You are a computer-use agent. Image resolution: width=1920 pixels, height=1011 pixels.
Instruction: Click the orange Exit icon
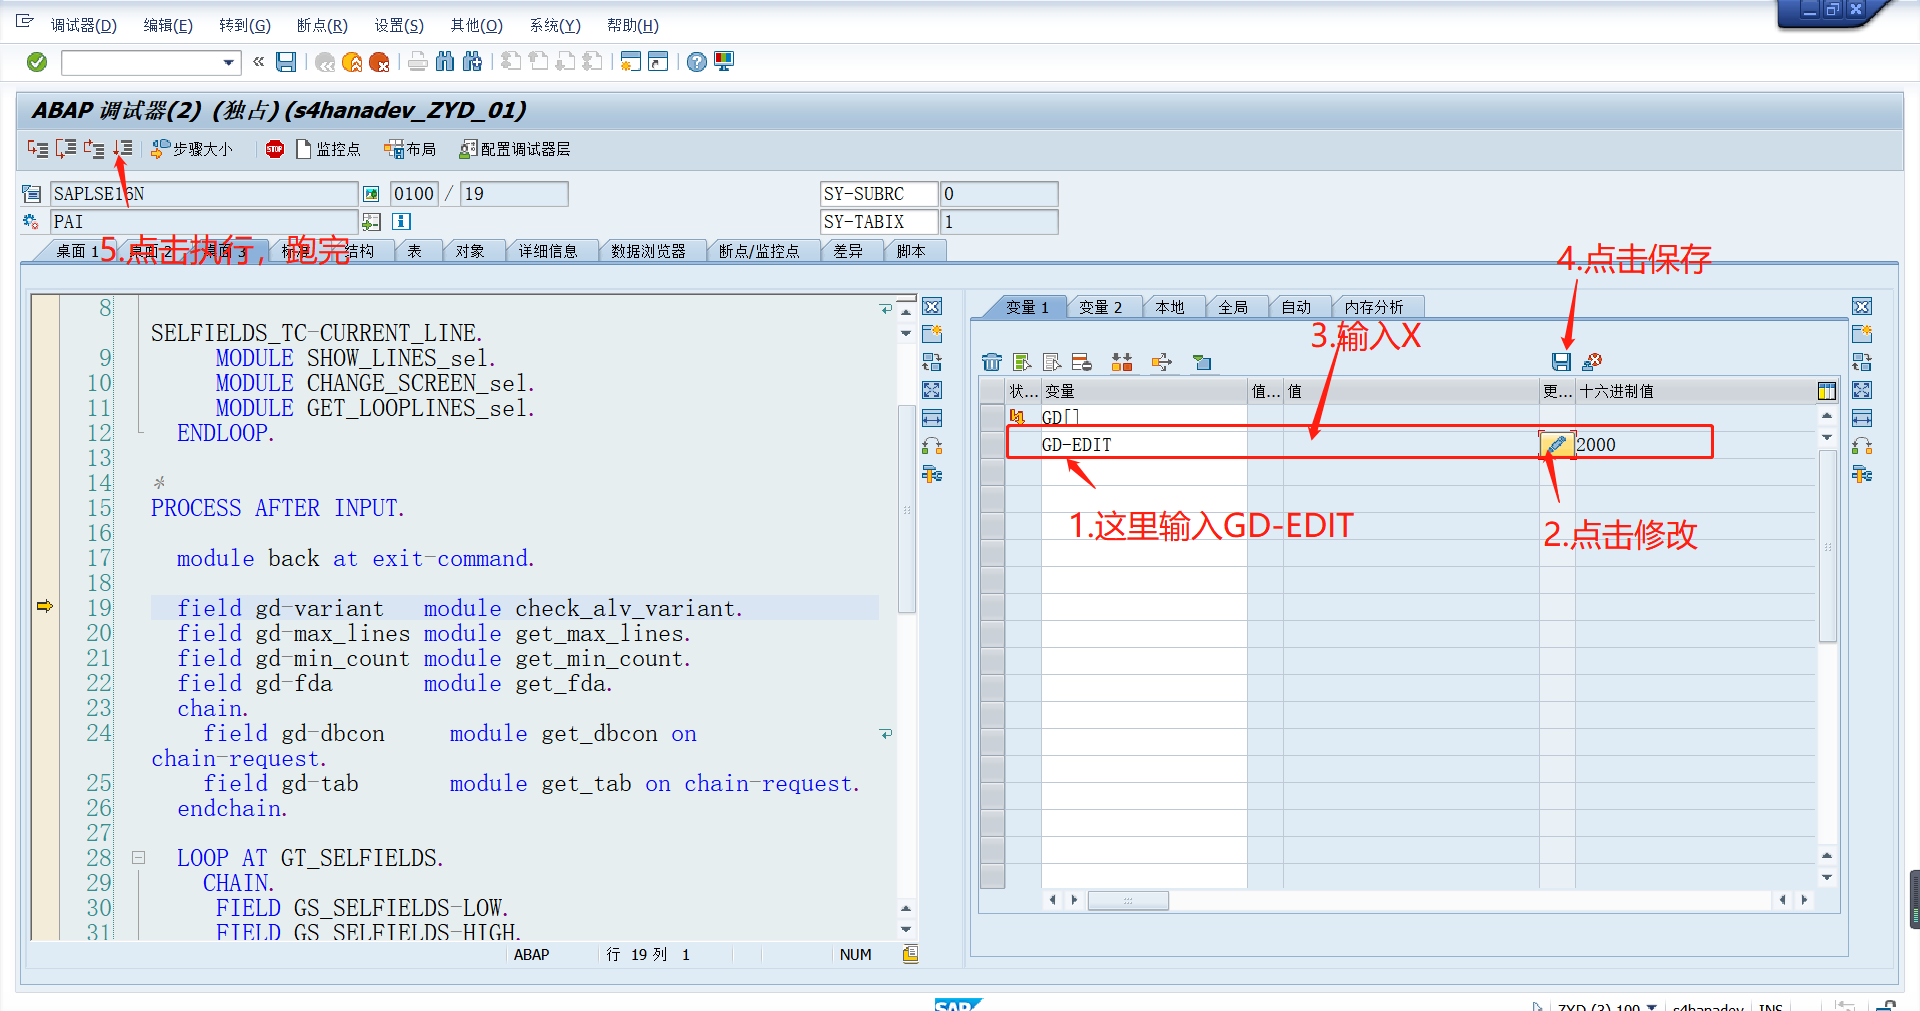click(x=352, y=63)
